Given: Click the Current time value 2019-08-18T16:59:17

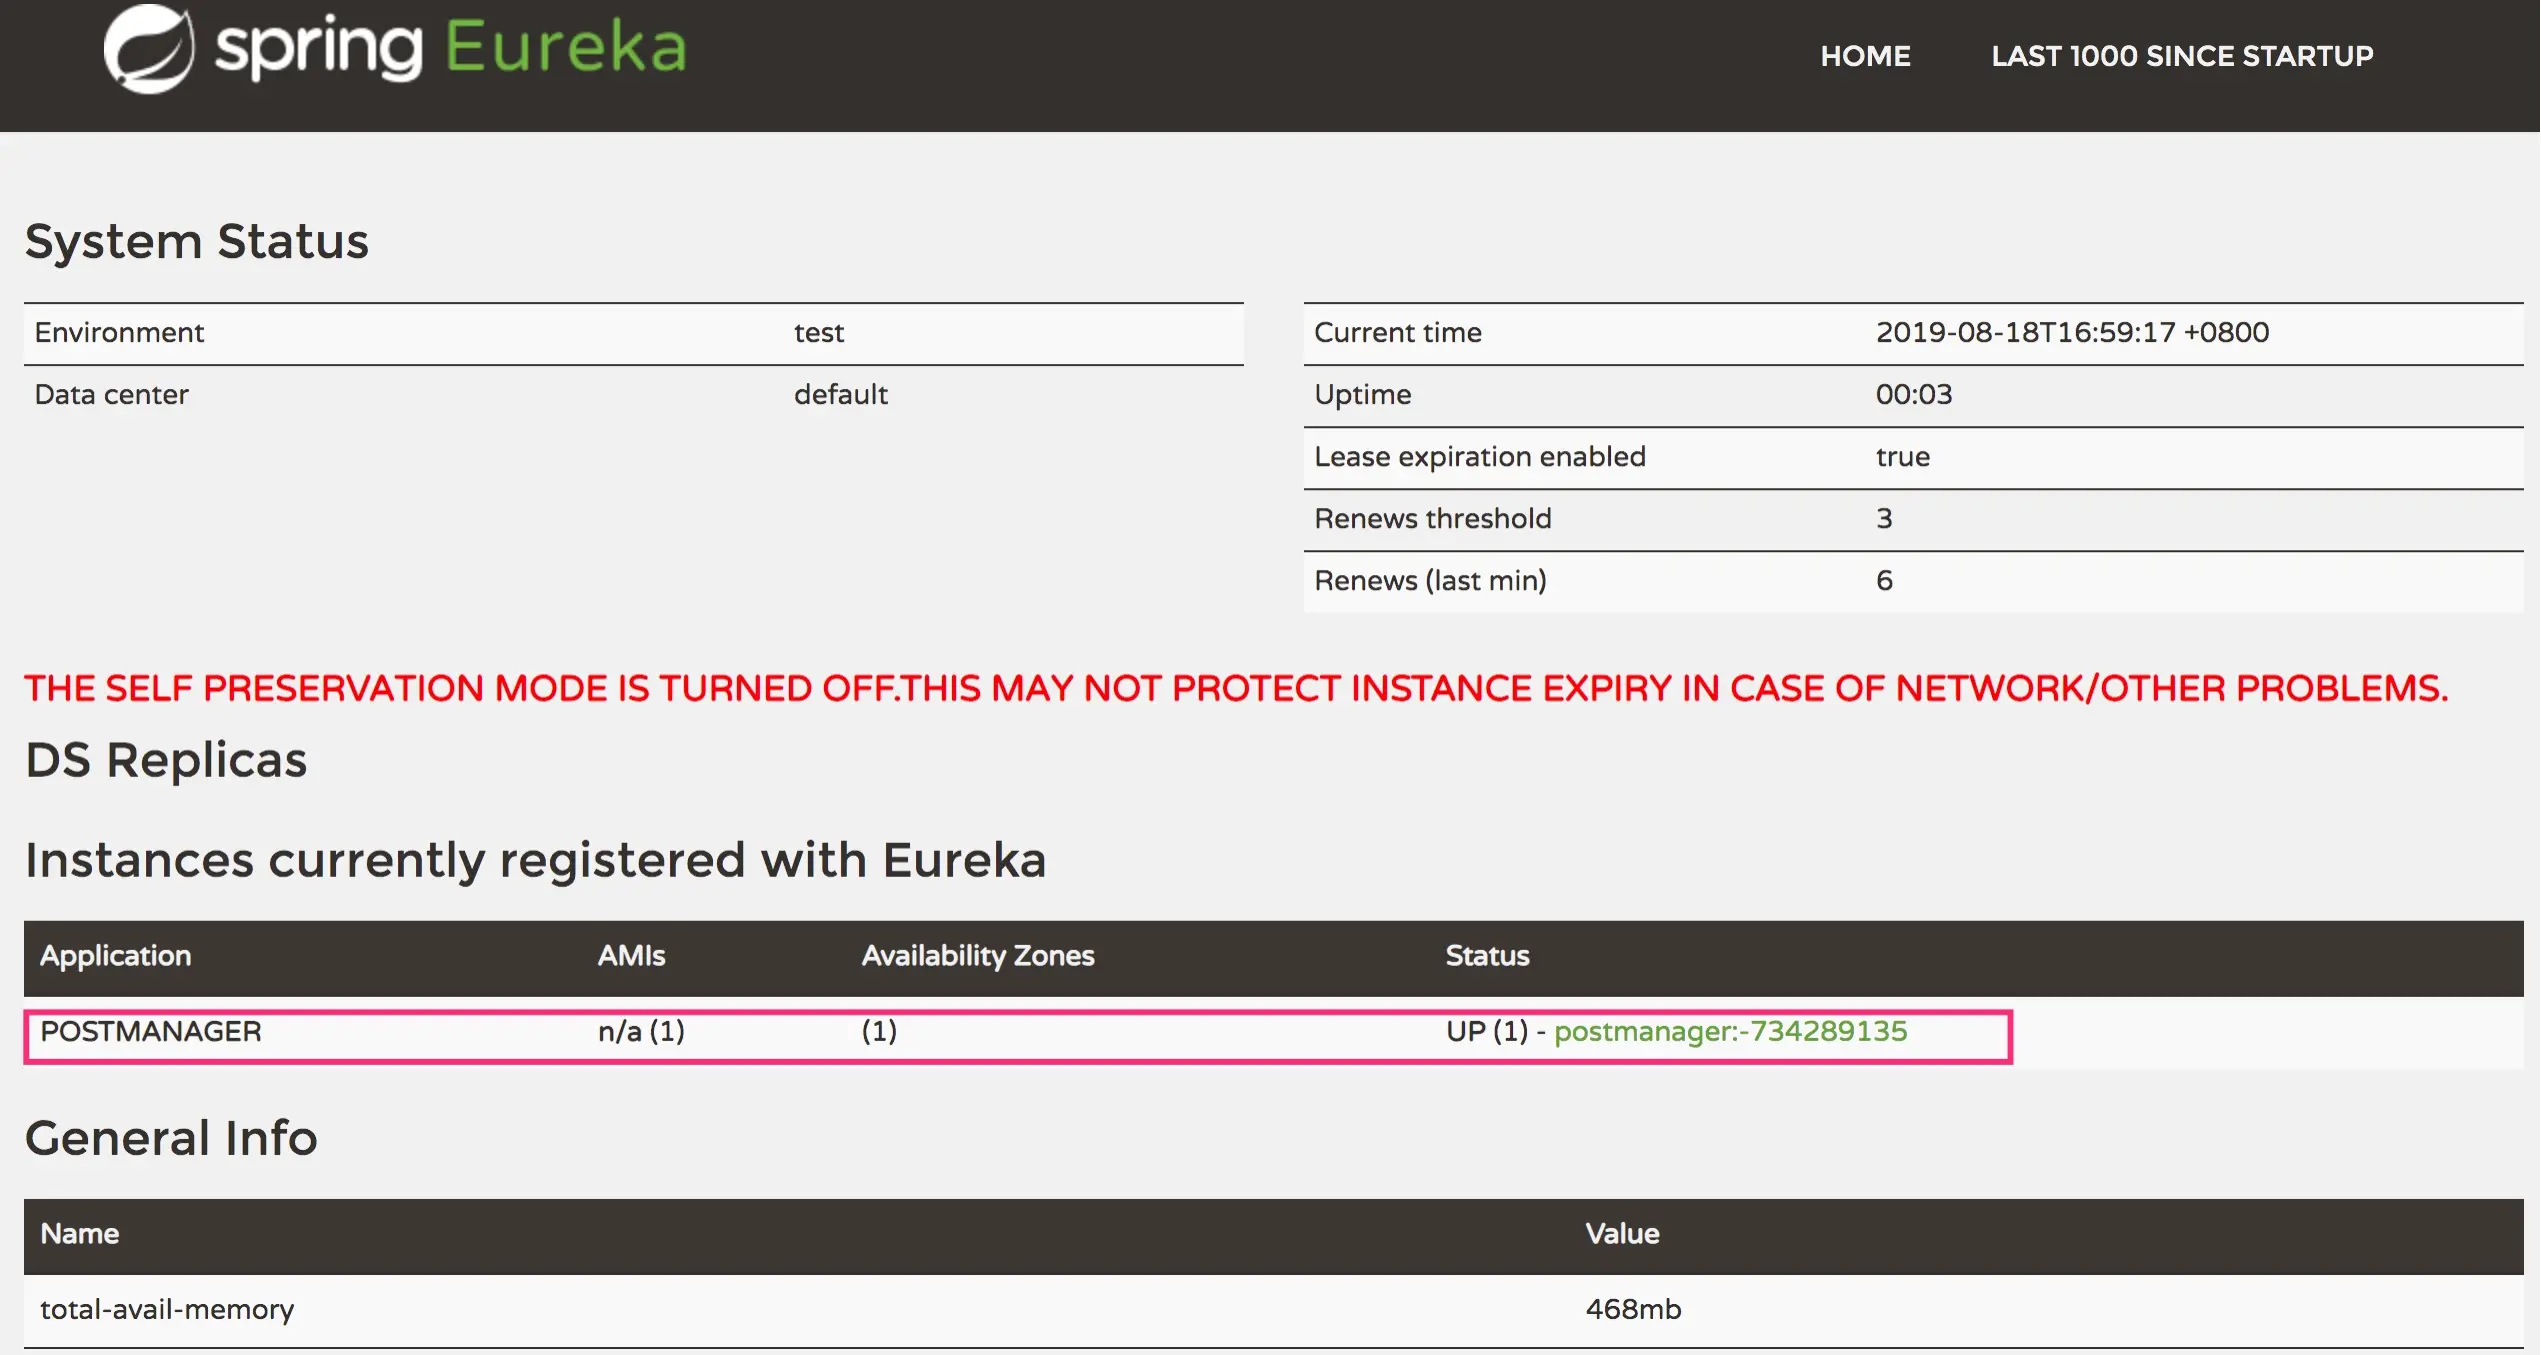Looking at the screenshot, I should (x=2072, y=332).
